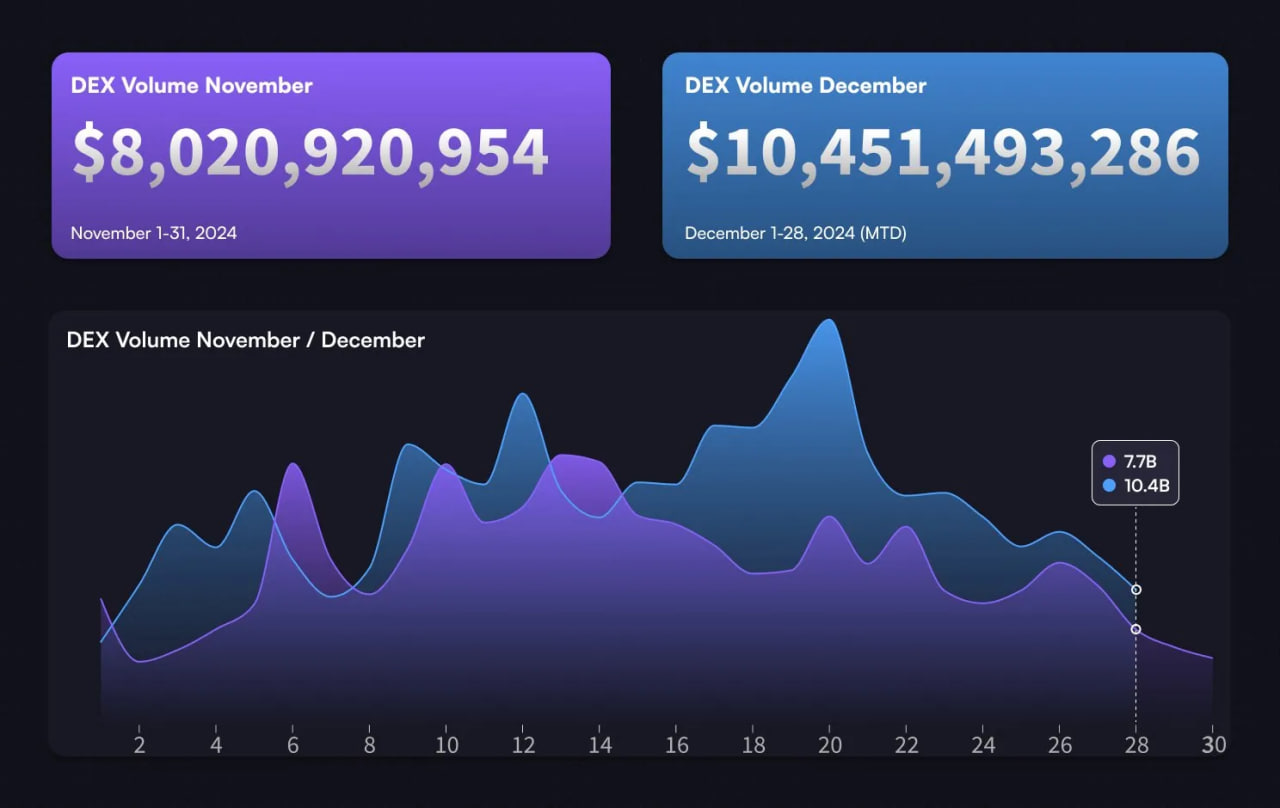Image resolution: width=1280 pixels, height=808 pixels.
Task: Click the x-axis label 16
Action: coord(677,745)
